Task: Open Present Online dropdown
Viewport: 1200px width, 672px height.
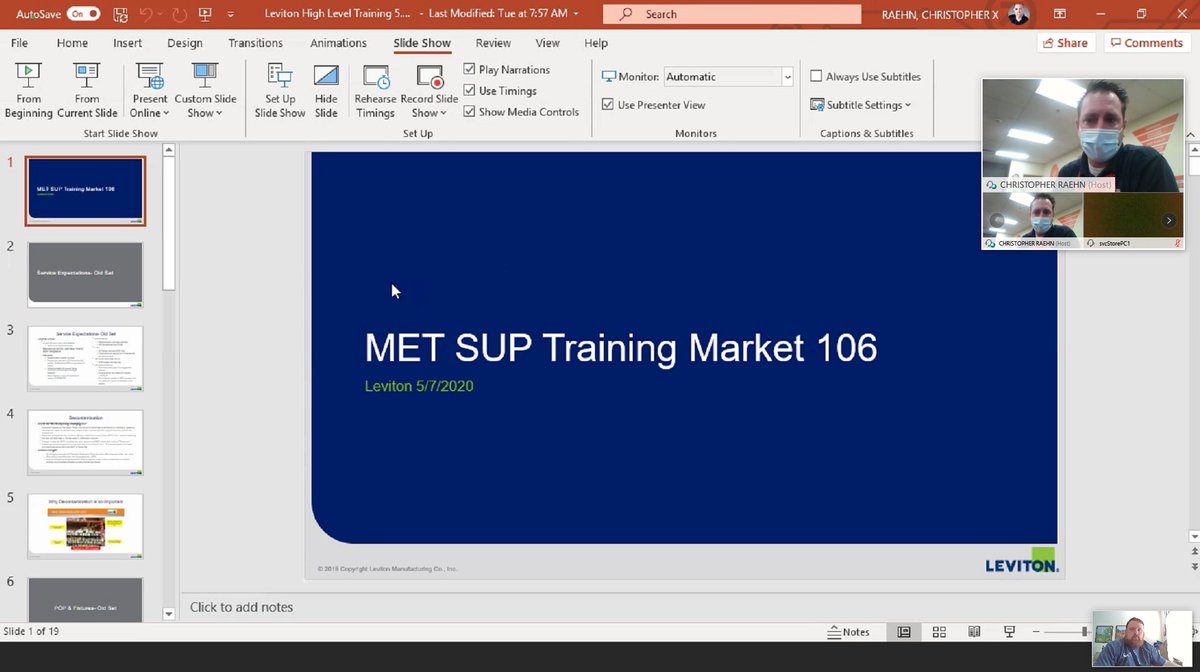Action: pos(150,90)
